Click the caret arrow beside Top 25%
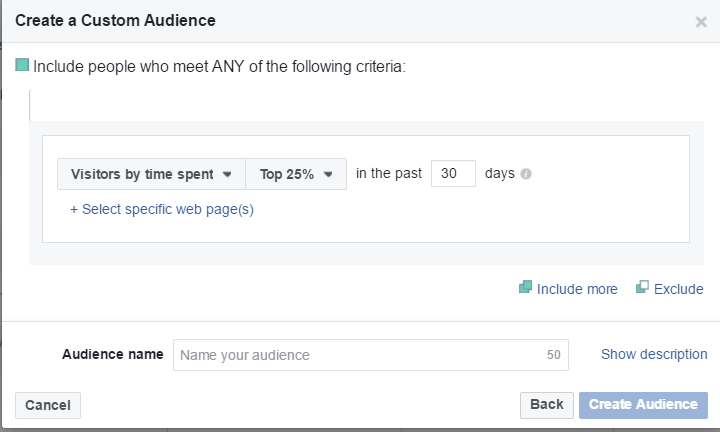Screen dimensions: 720x432 point(328,174)
